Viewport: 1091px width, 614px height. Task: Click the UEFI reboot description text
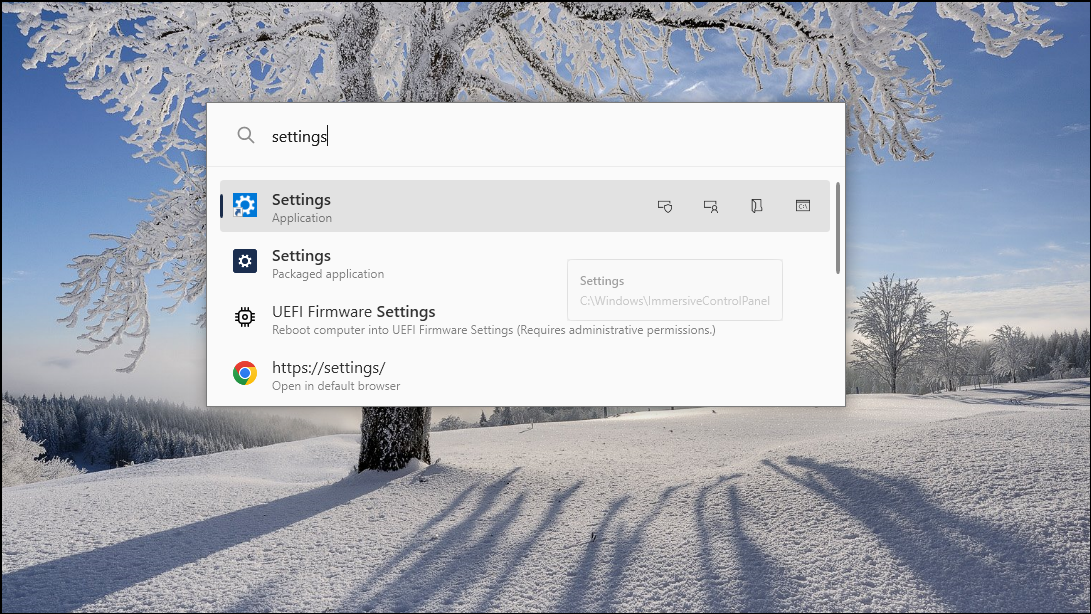[x=492, y=329]
